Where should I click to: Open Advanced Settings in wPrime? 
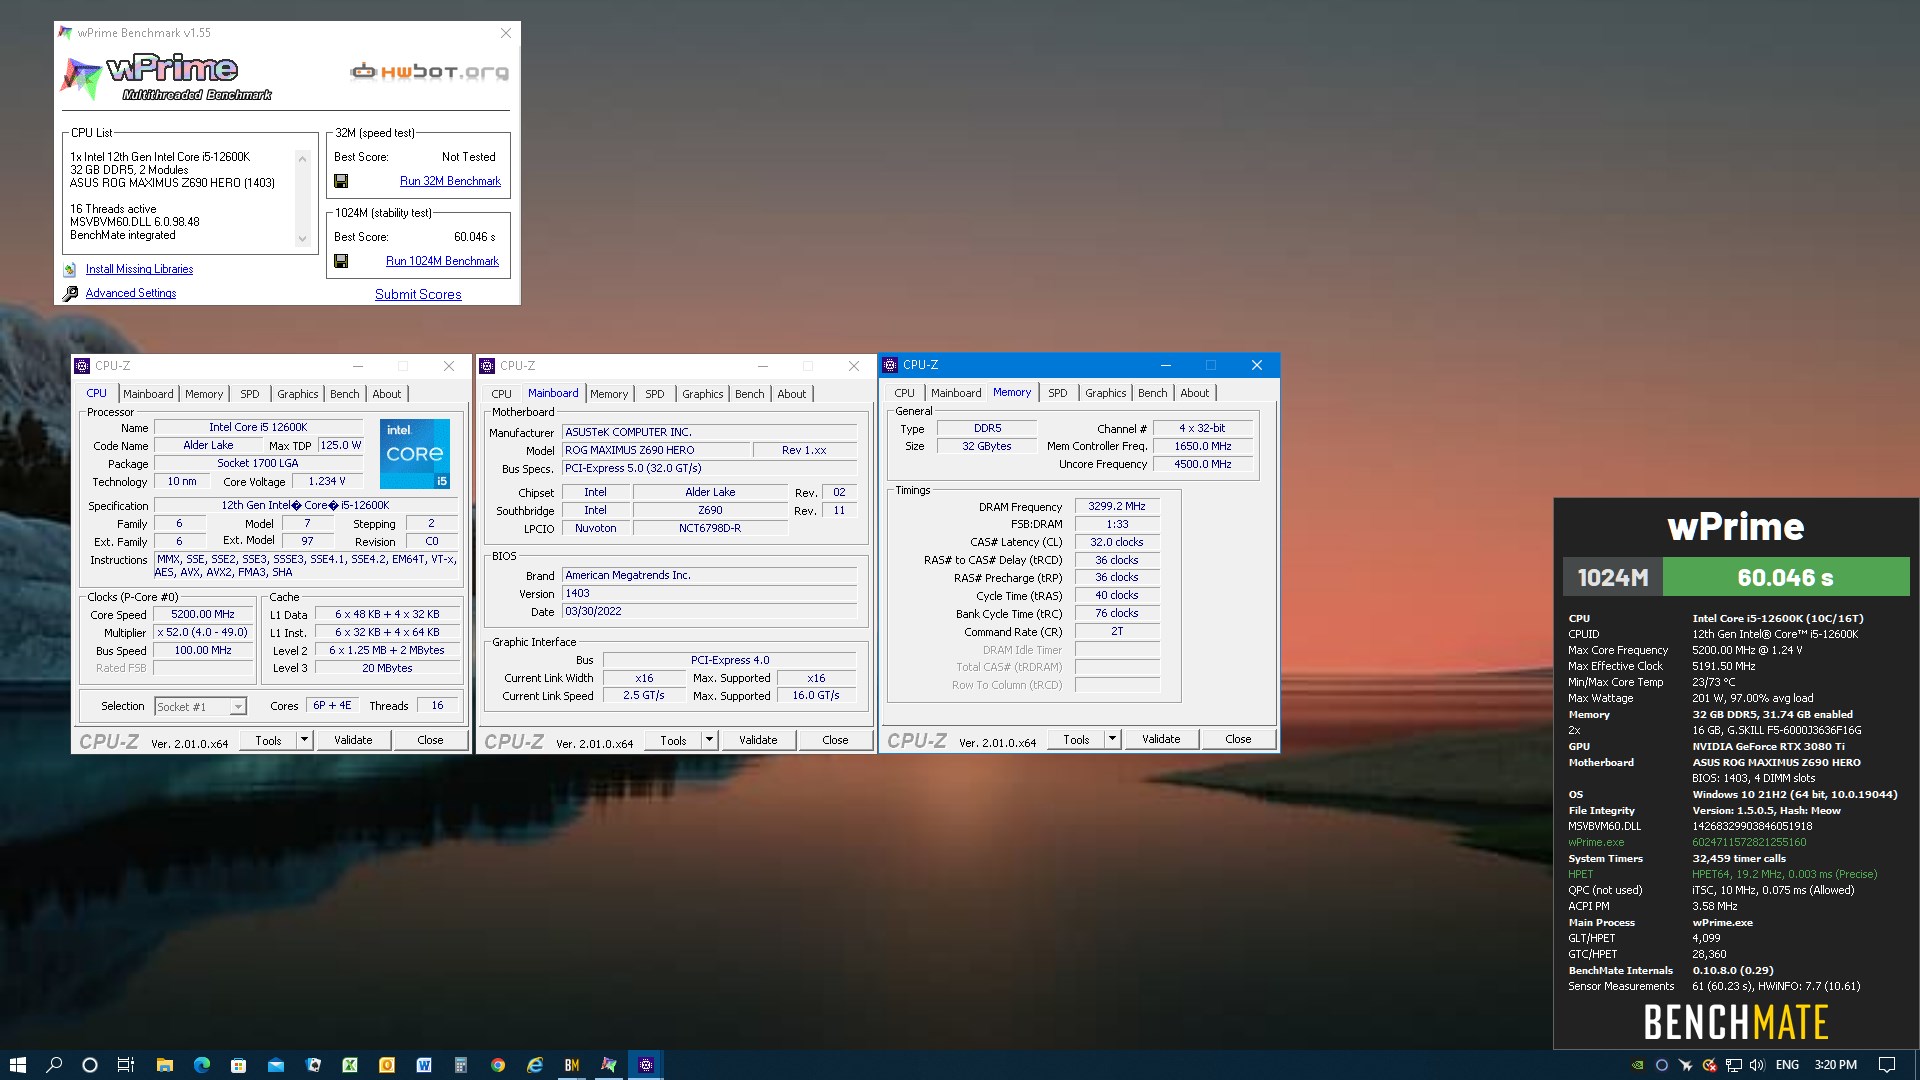[x=131, y=293]
